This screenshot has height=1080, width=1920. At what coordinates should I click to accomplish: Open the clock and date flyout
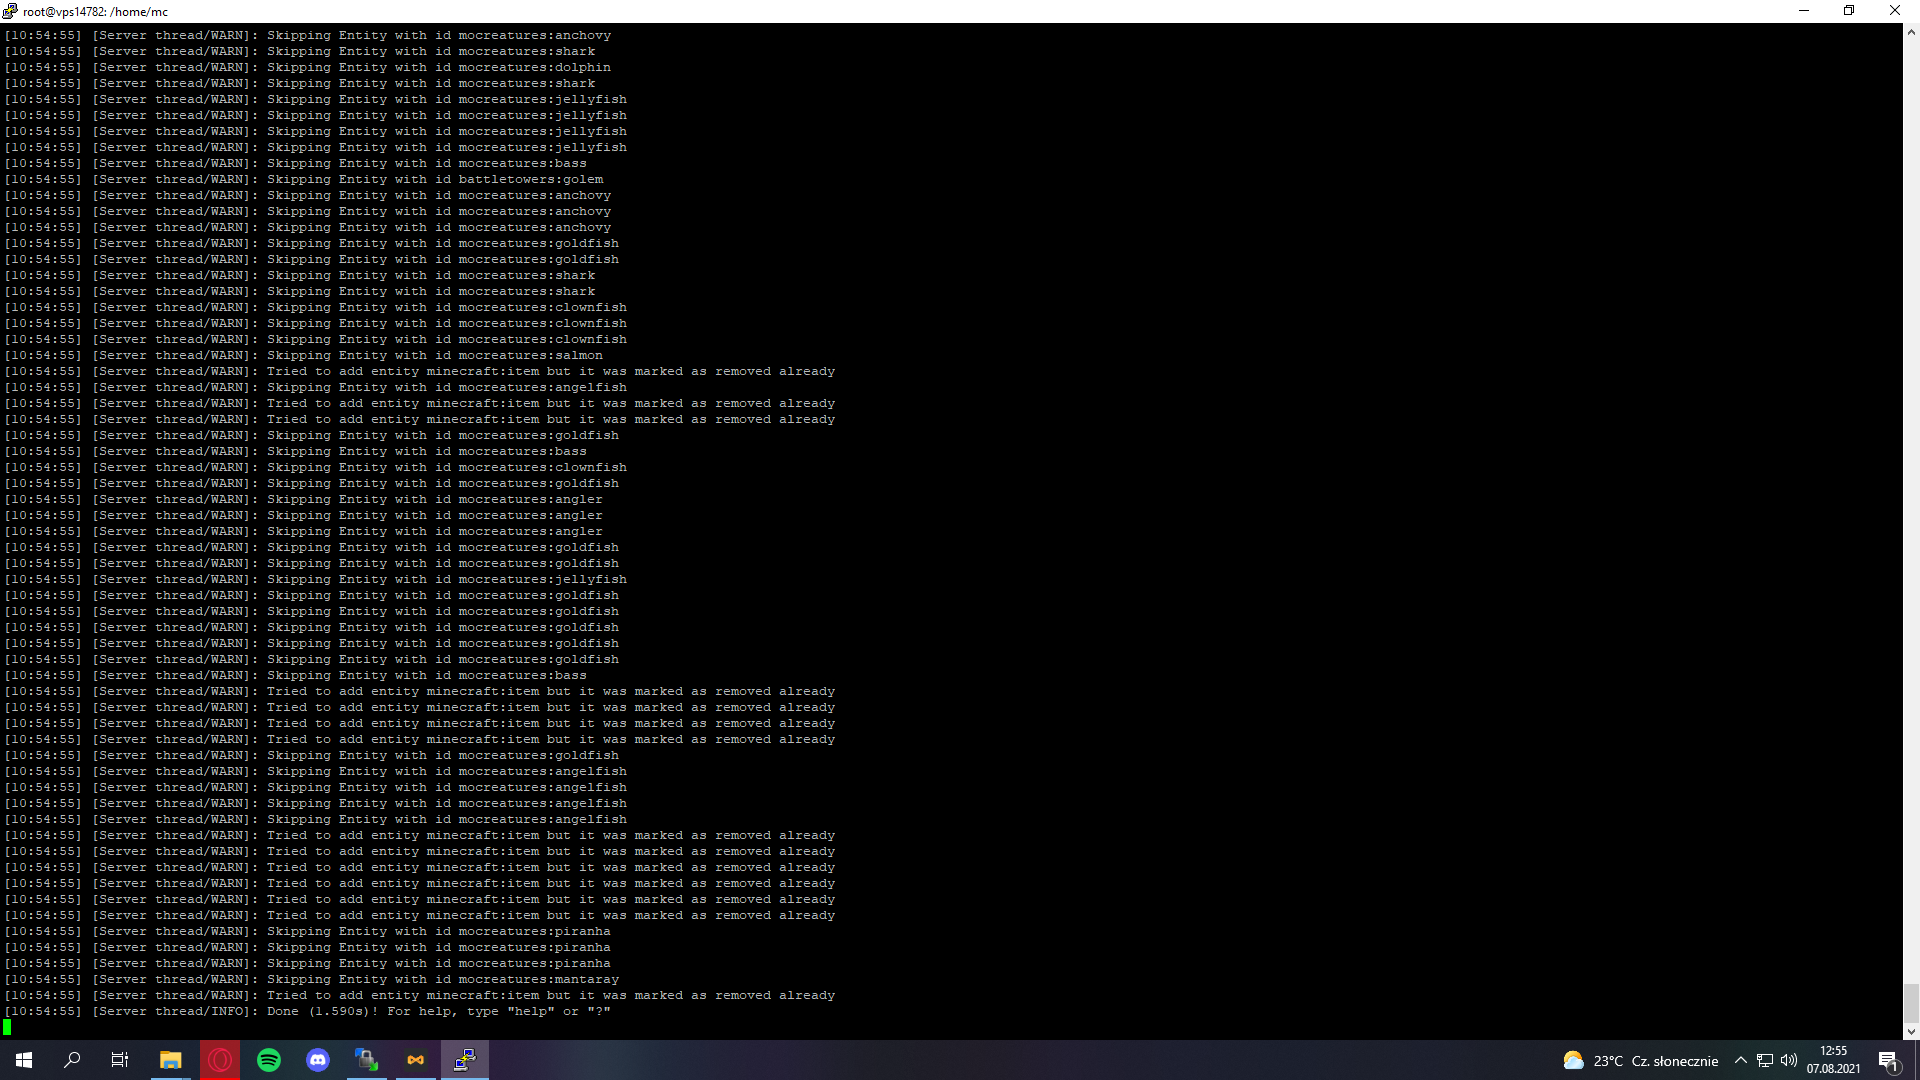click(1833, 1060)
